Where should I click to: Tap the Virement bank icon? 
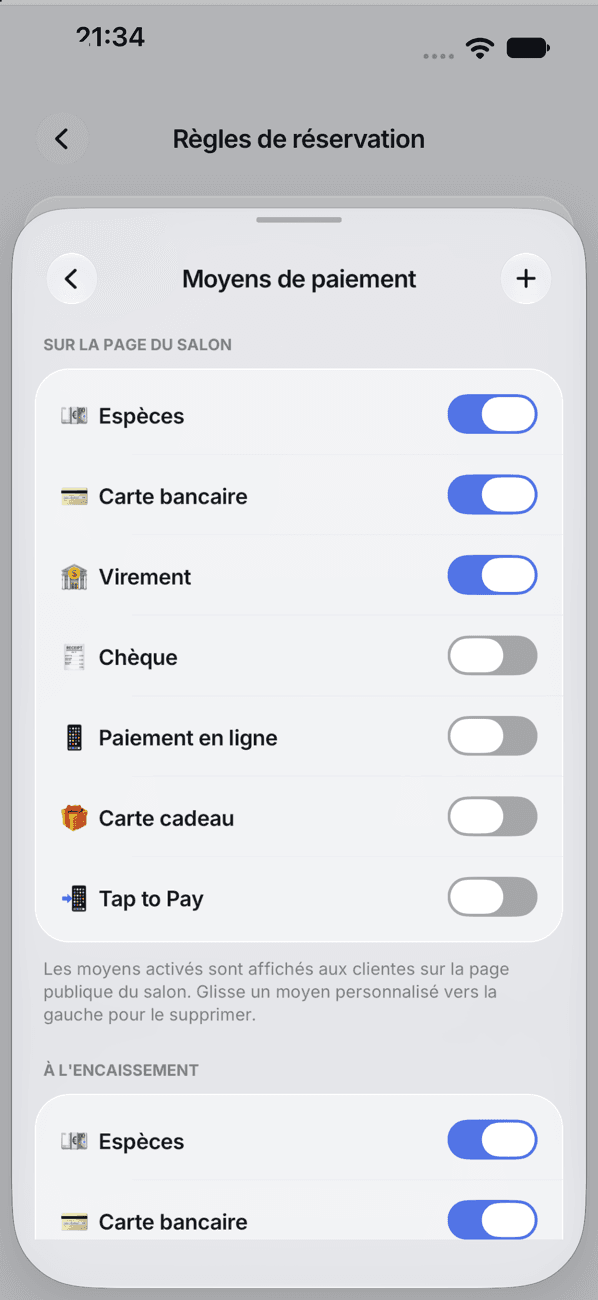point(74,577)
